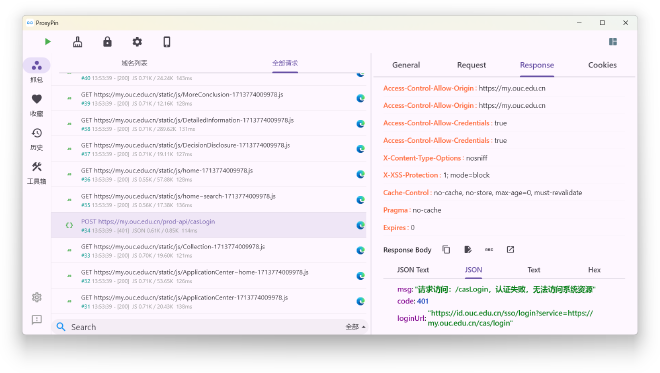Open response body in new window
Image resolution: width=660 pixels, height=373 pixels.
510,250
